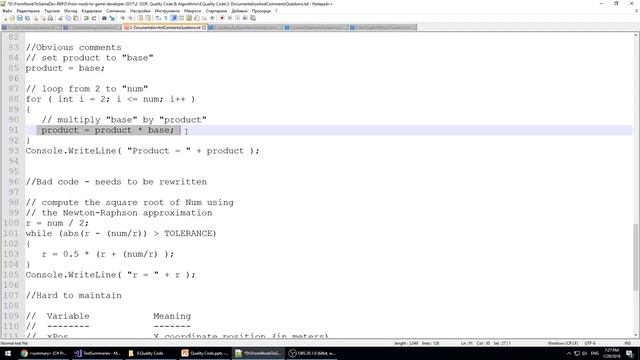Open the Търсене menu

point(52,11)
